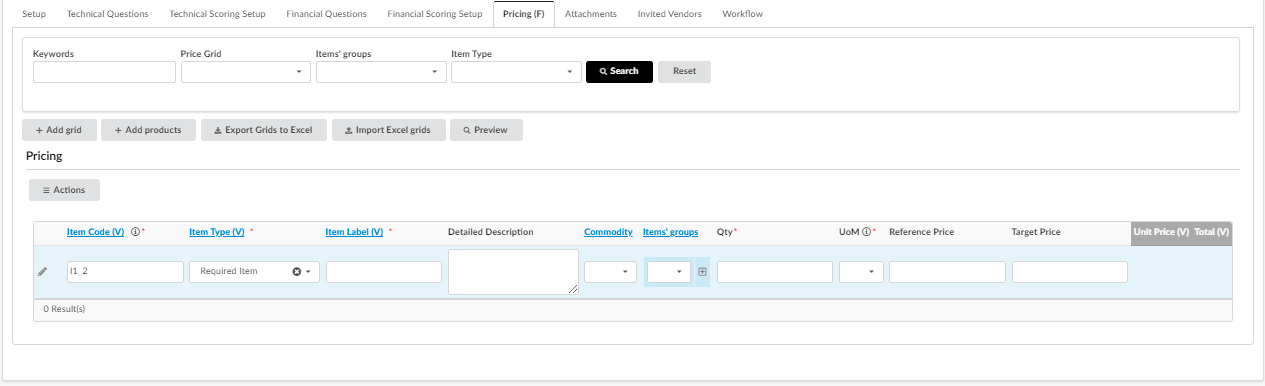Click Import Excel grids button

[388, 130]
